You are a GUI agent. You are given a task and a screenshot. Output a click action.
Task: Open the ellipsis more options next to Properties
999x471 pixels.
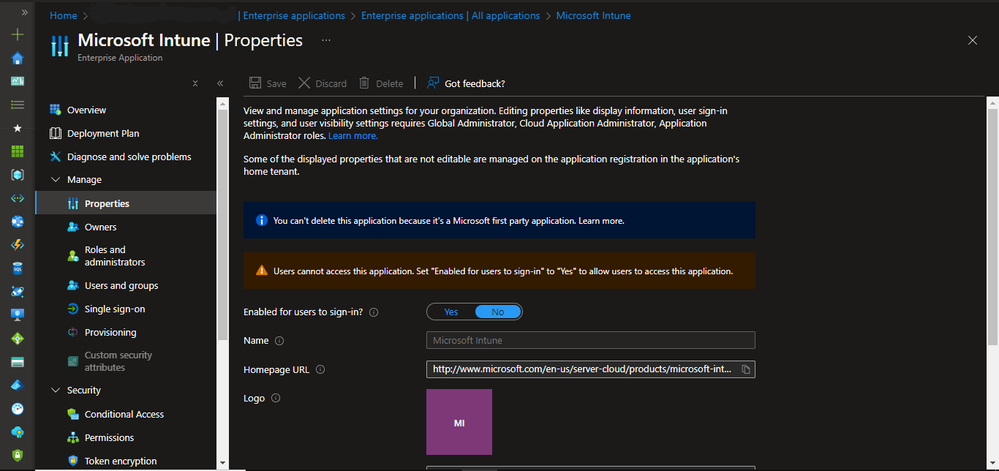326,40
